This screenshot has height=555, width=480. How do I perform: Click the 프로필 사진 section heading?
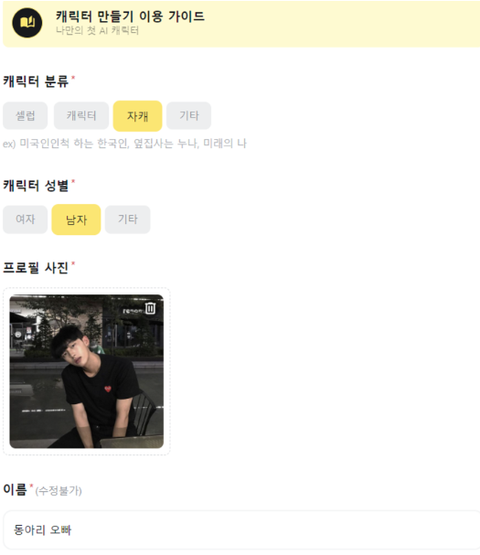36,268
